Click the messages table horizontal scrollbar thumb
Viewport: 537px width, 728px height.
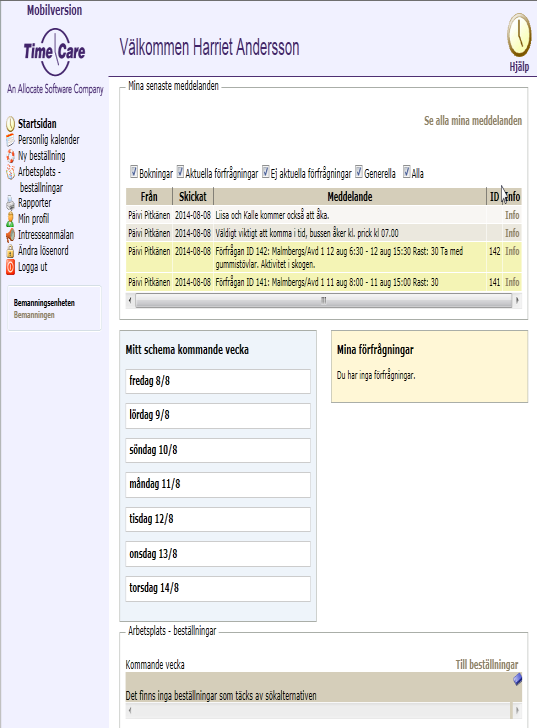coord(323,300)
